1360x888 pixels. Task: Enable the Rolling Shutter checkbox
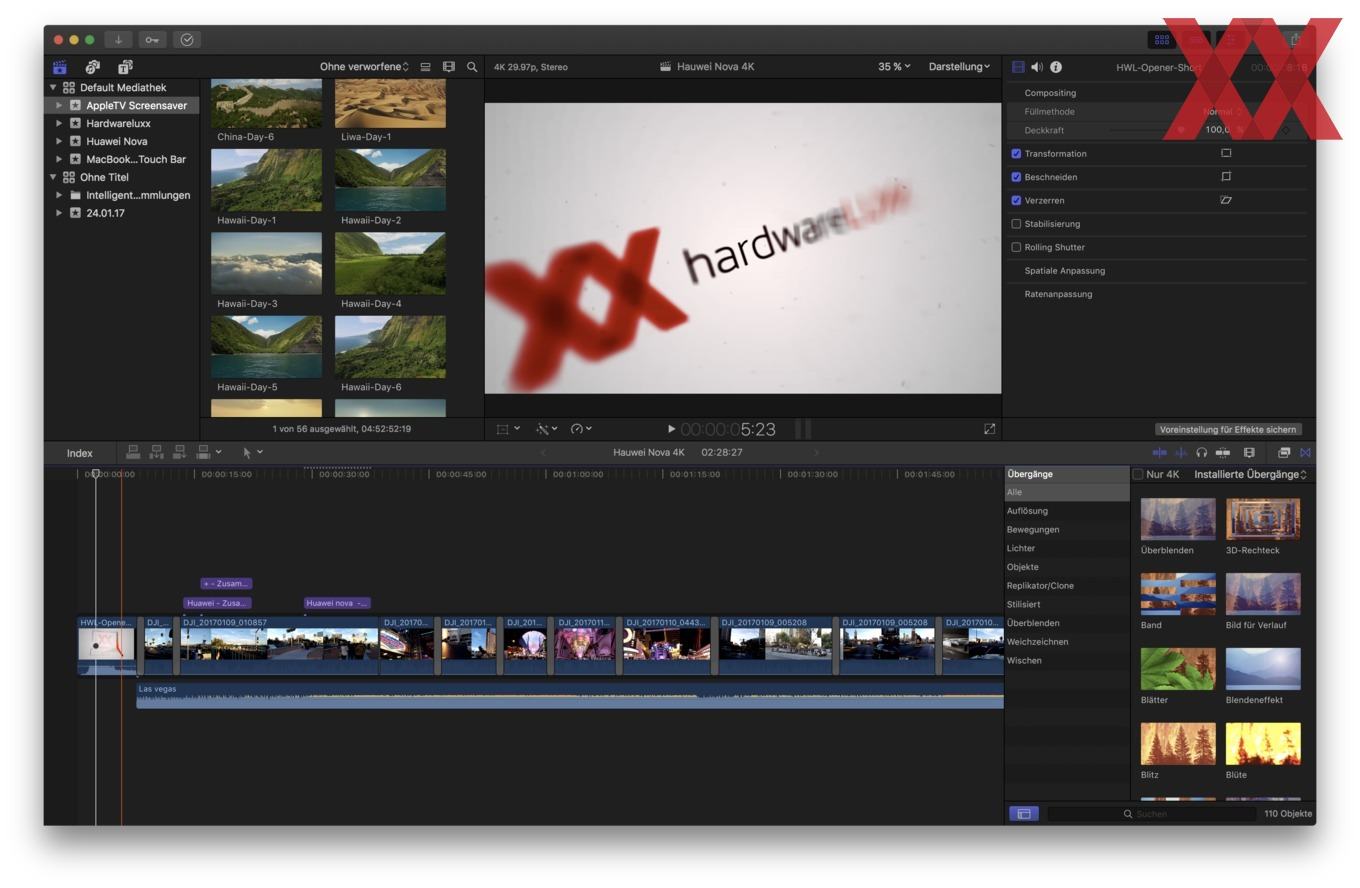point(1016,247)
